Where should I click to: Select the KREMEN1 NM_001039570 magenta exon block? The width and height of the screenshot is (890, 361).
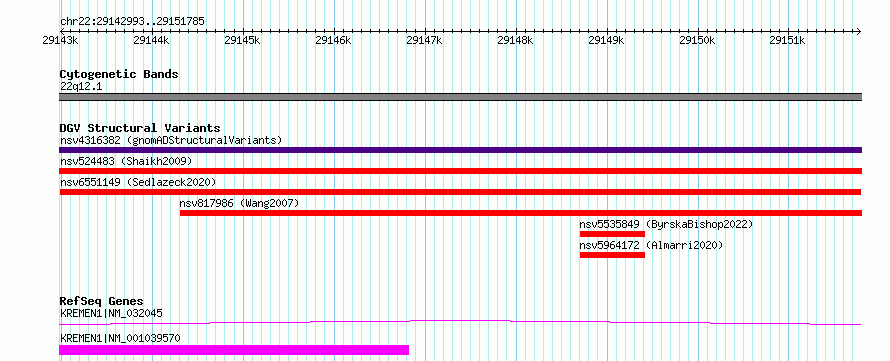point(234,350)
